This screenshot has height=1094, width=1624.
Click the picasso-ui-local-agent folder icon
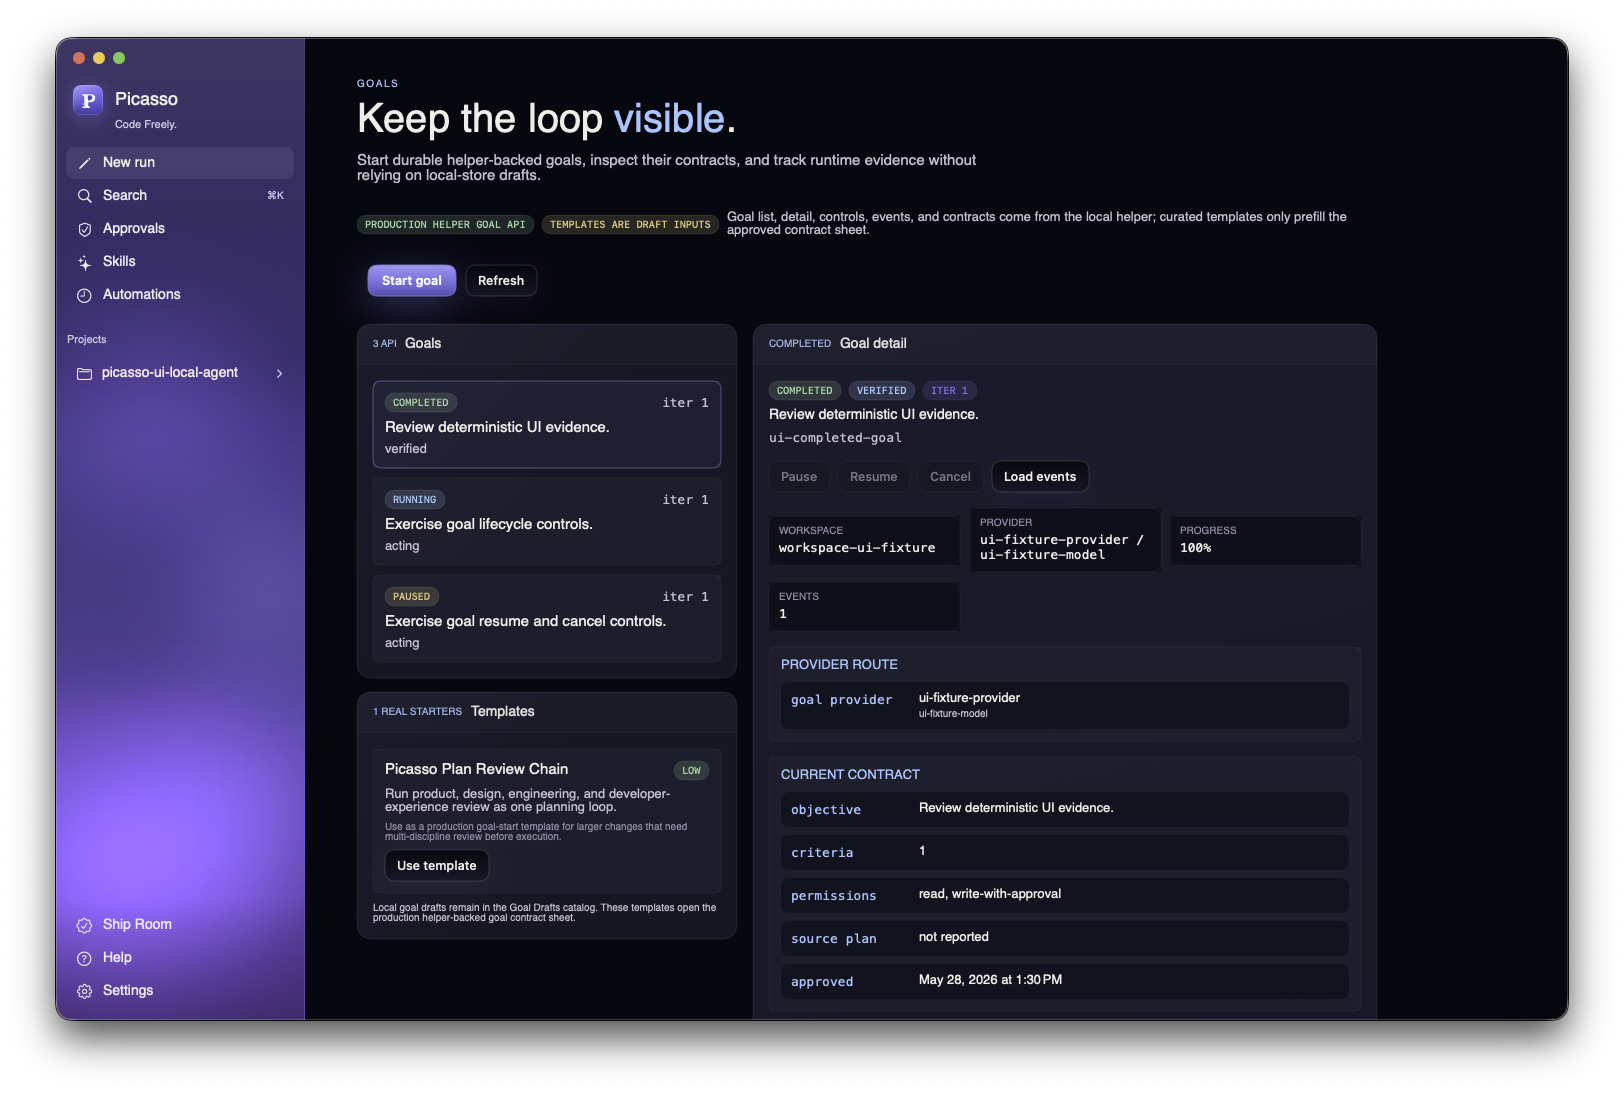pos(85,373)
